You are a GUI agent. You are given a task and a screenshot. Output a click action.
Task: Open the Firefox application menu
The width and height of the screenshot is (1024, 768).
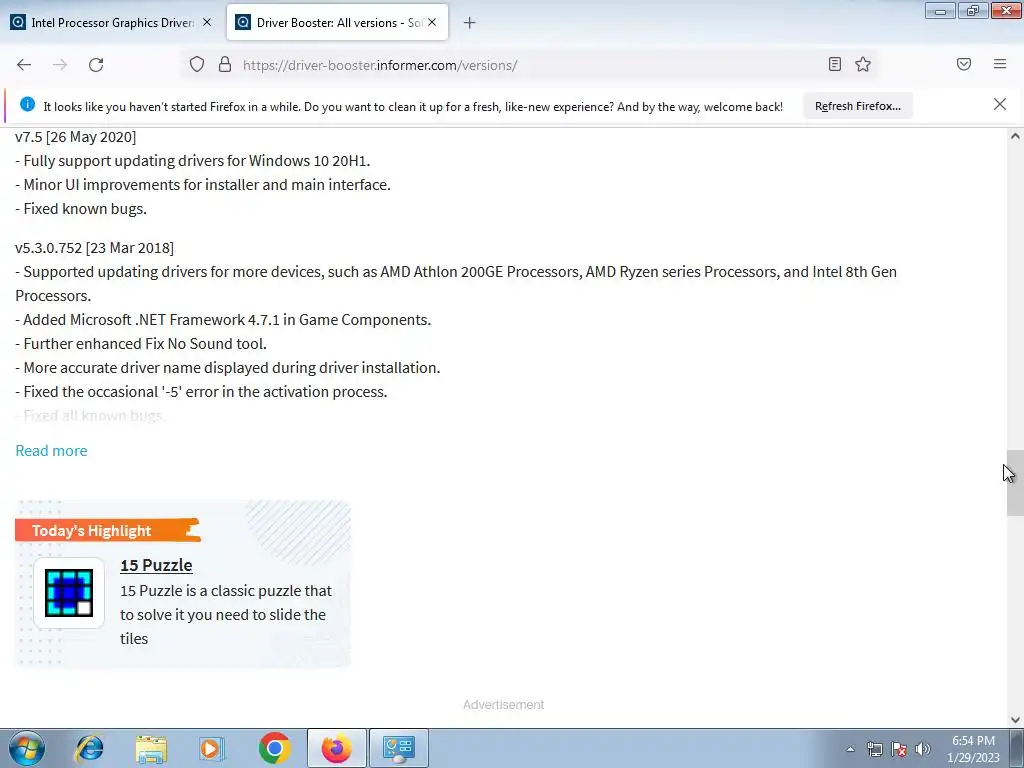[1000, 64]
